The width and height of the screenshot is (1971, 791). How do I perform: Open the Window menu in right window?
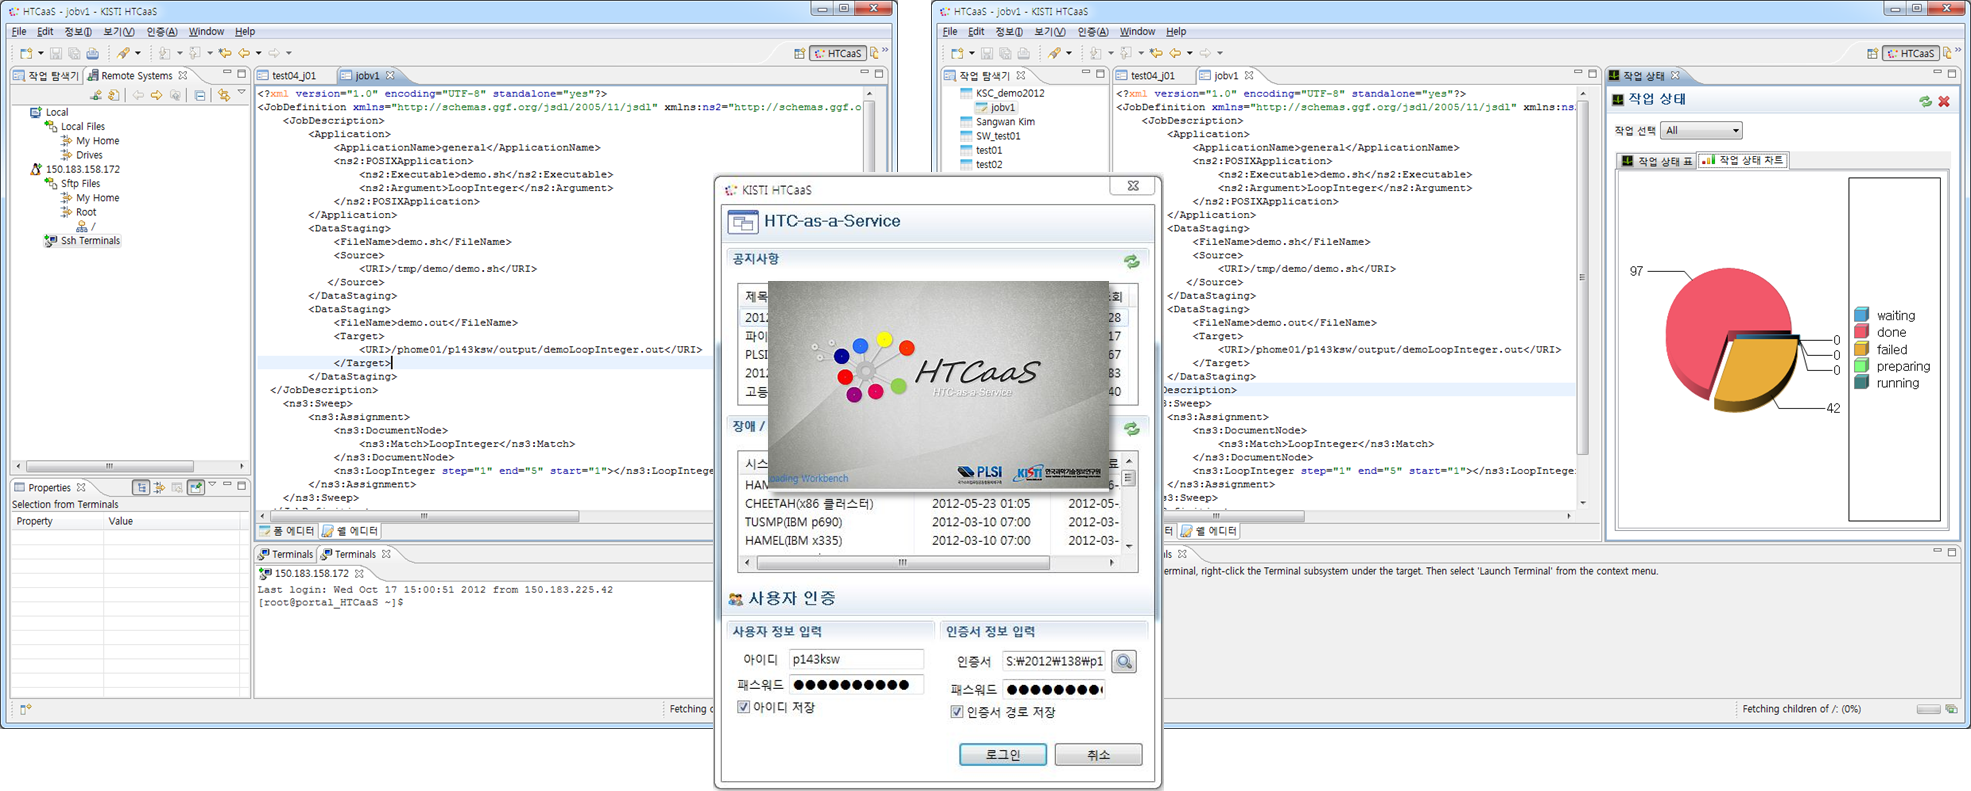1137,32
